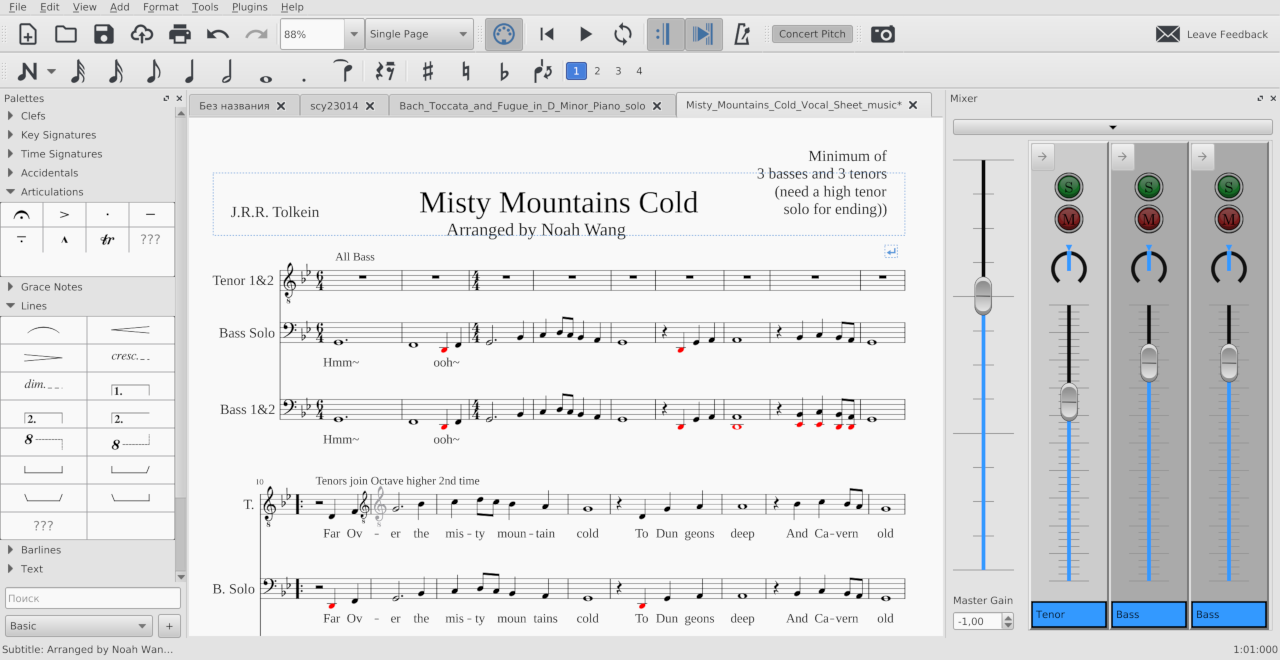Select voice 1

pos(576,71)
